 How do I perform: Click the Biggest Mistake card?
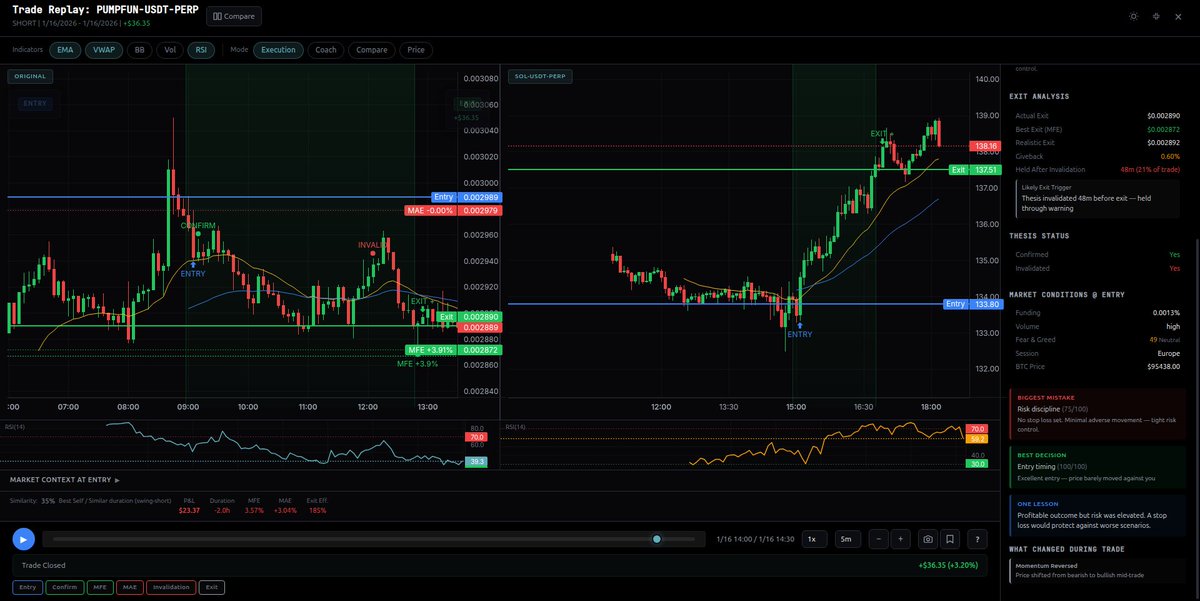[1097, 415]
